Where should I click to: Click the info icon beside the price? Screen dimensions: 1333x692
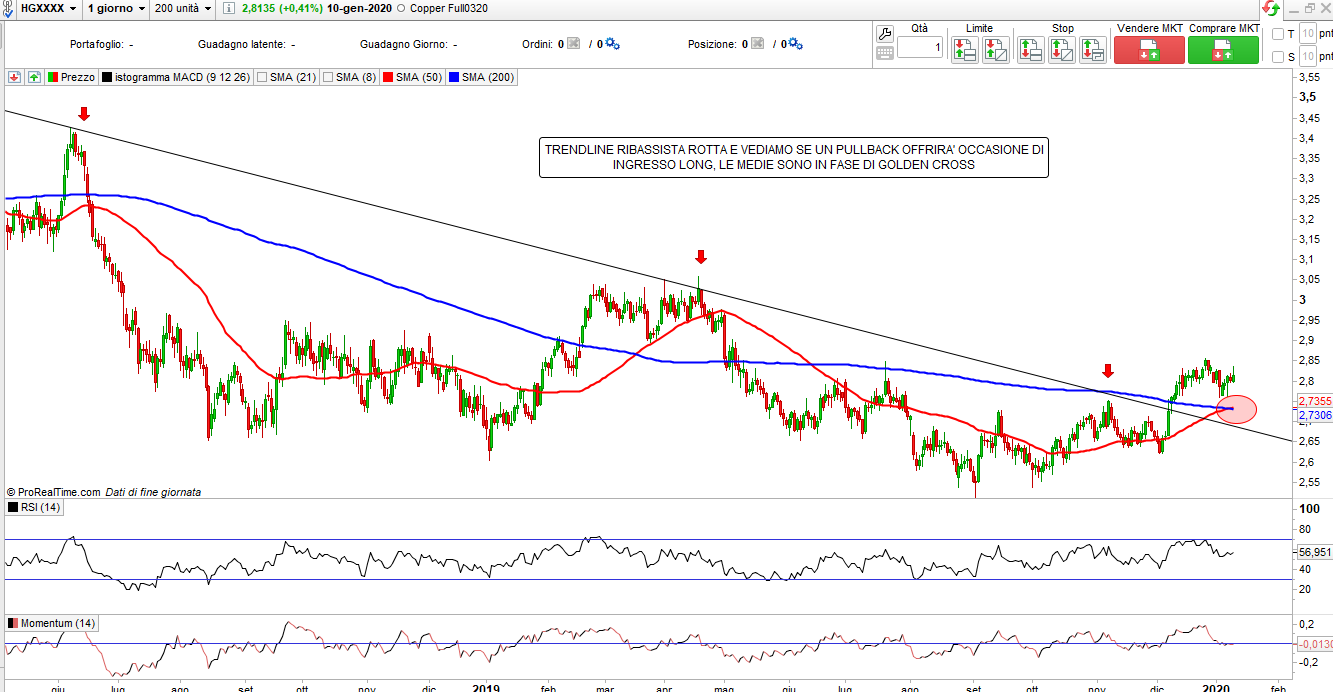coord(229,9)
